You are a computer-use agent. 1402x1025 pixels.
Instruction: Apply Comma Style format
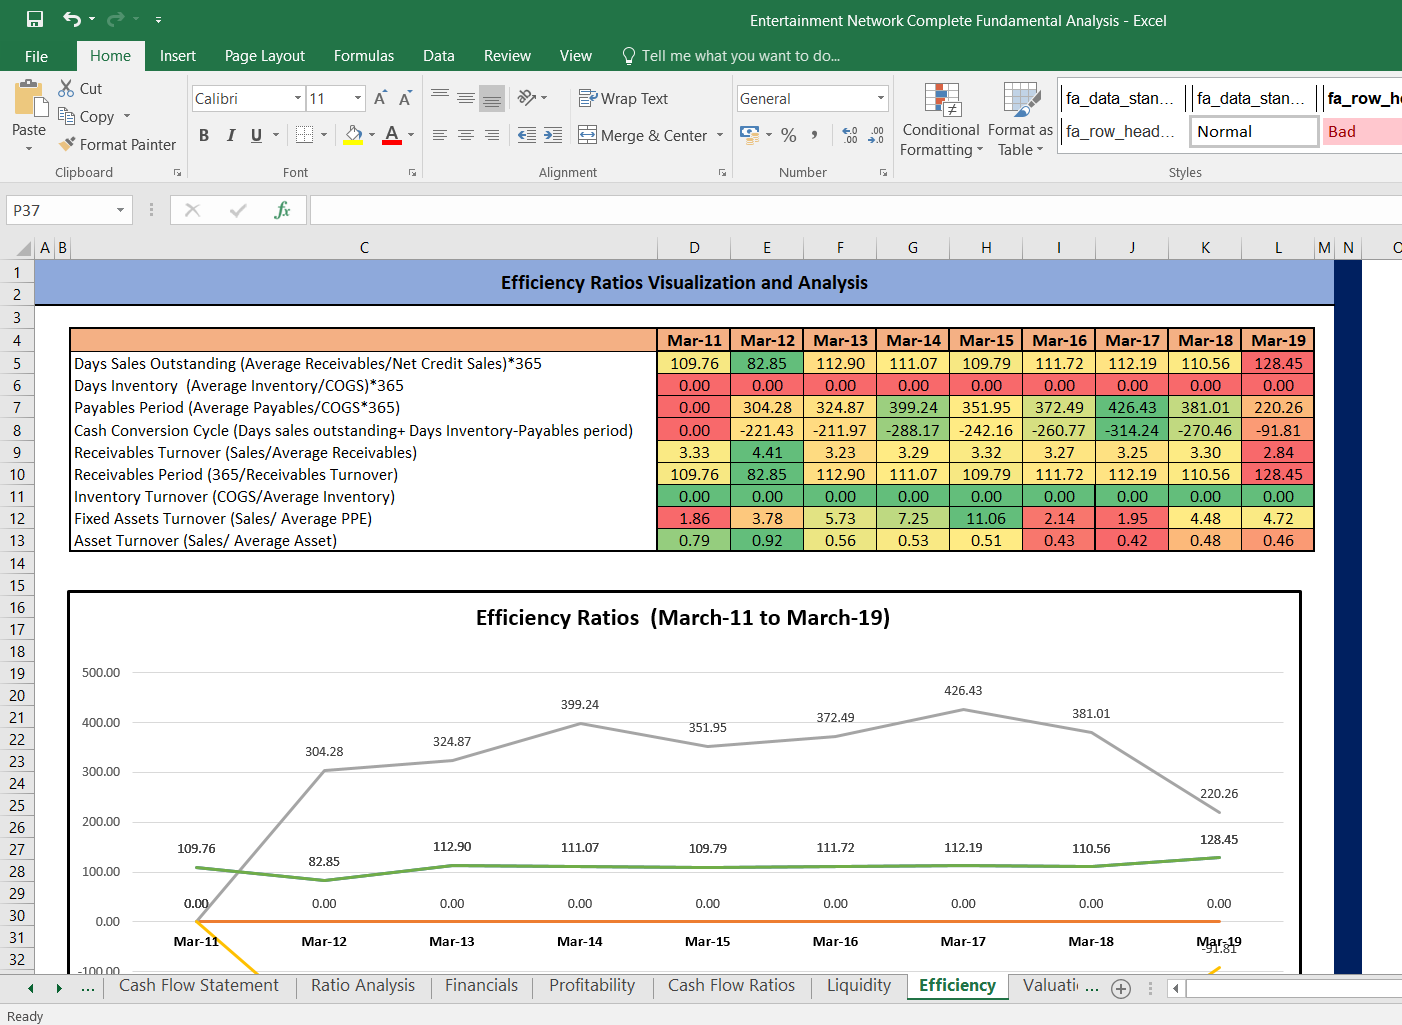coord(815,135)
